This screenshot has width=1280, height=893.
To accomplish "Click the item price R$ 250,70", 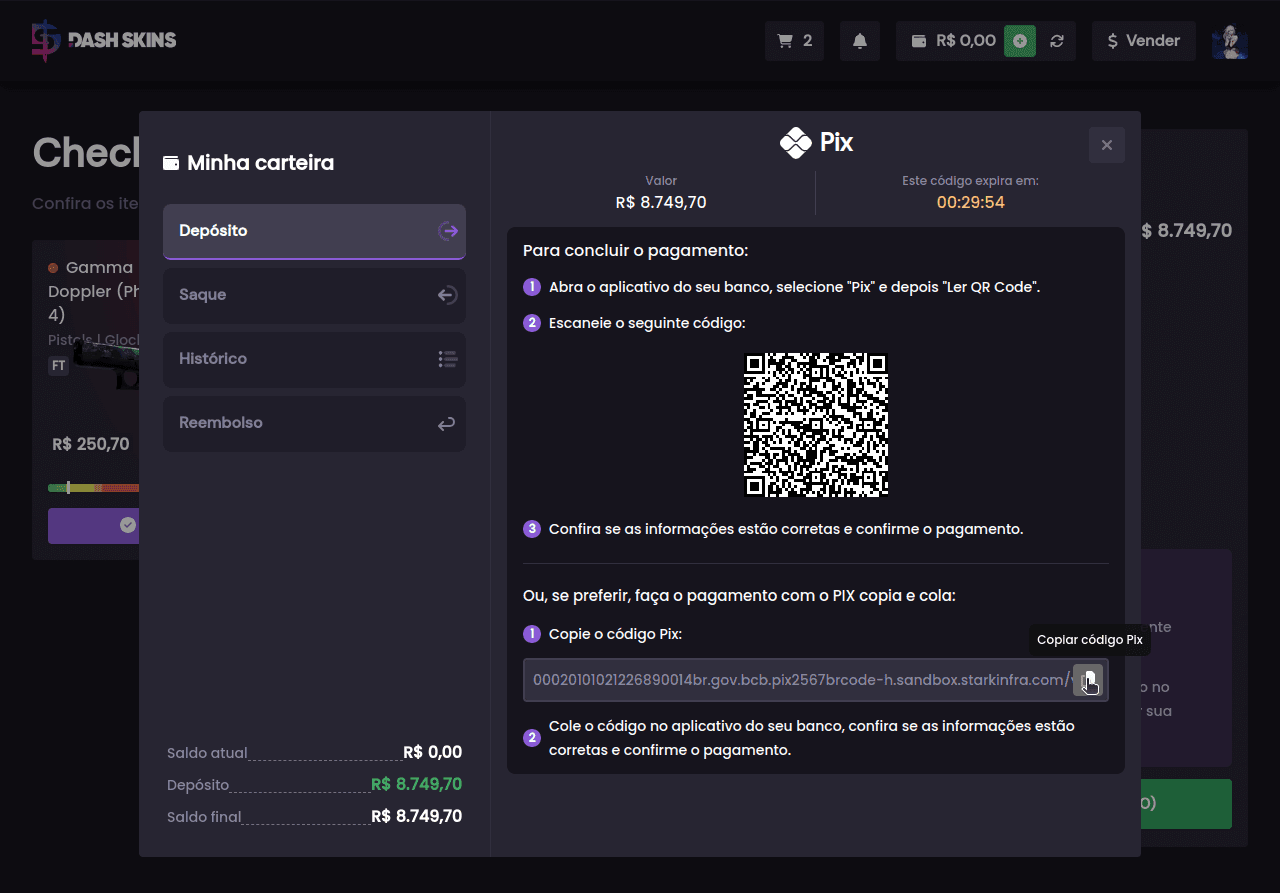I will tap(91, 444).
